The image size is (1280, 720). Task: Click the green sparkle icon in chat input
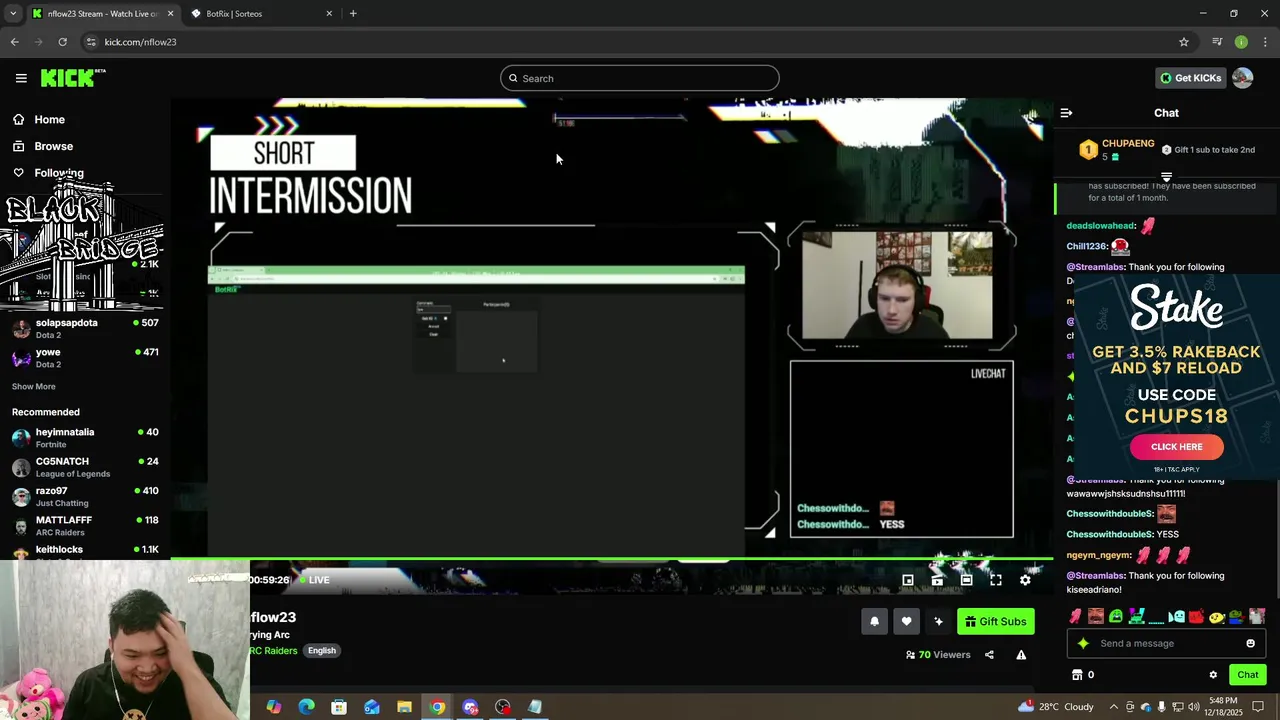[1083, 644]
